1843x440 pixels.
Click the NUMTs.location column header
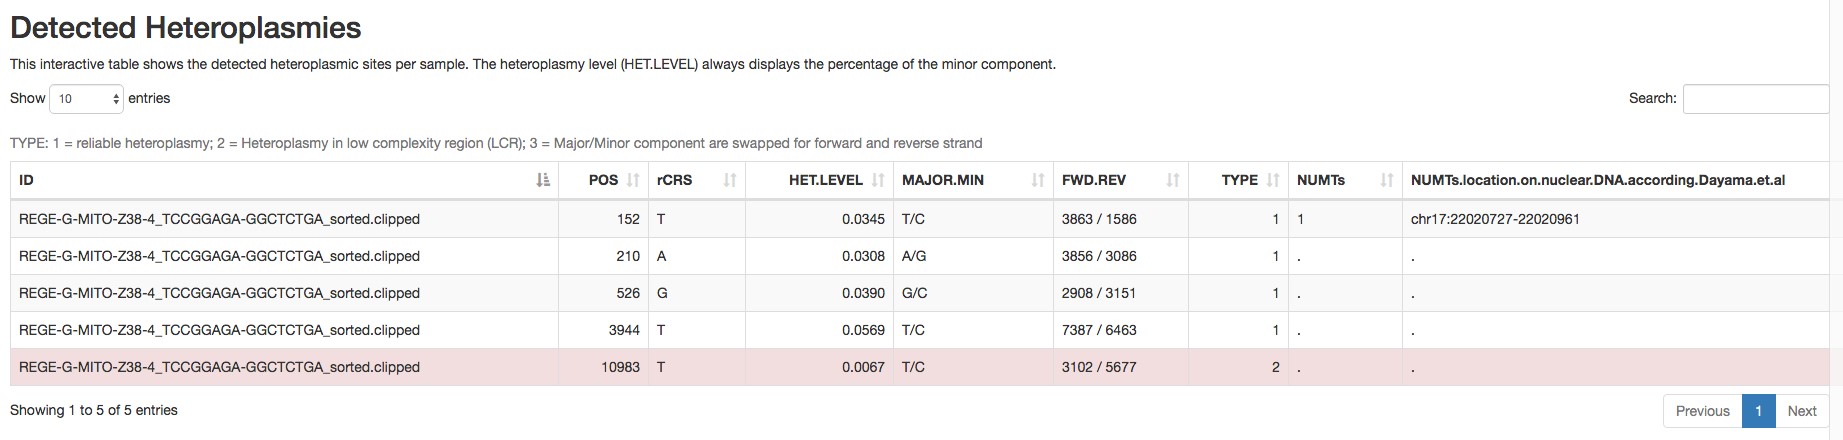point(1598,180)
